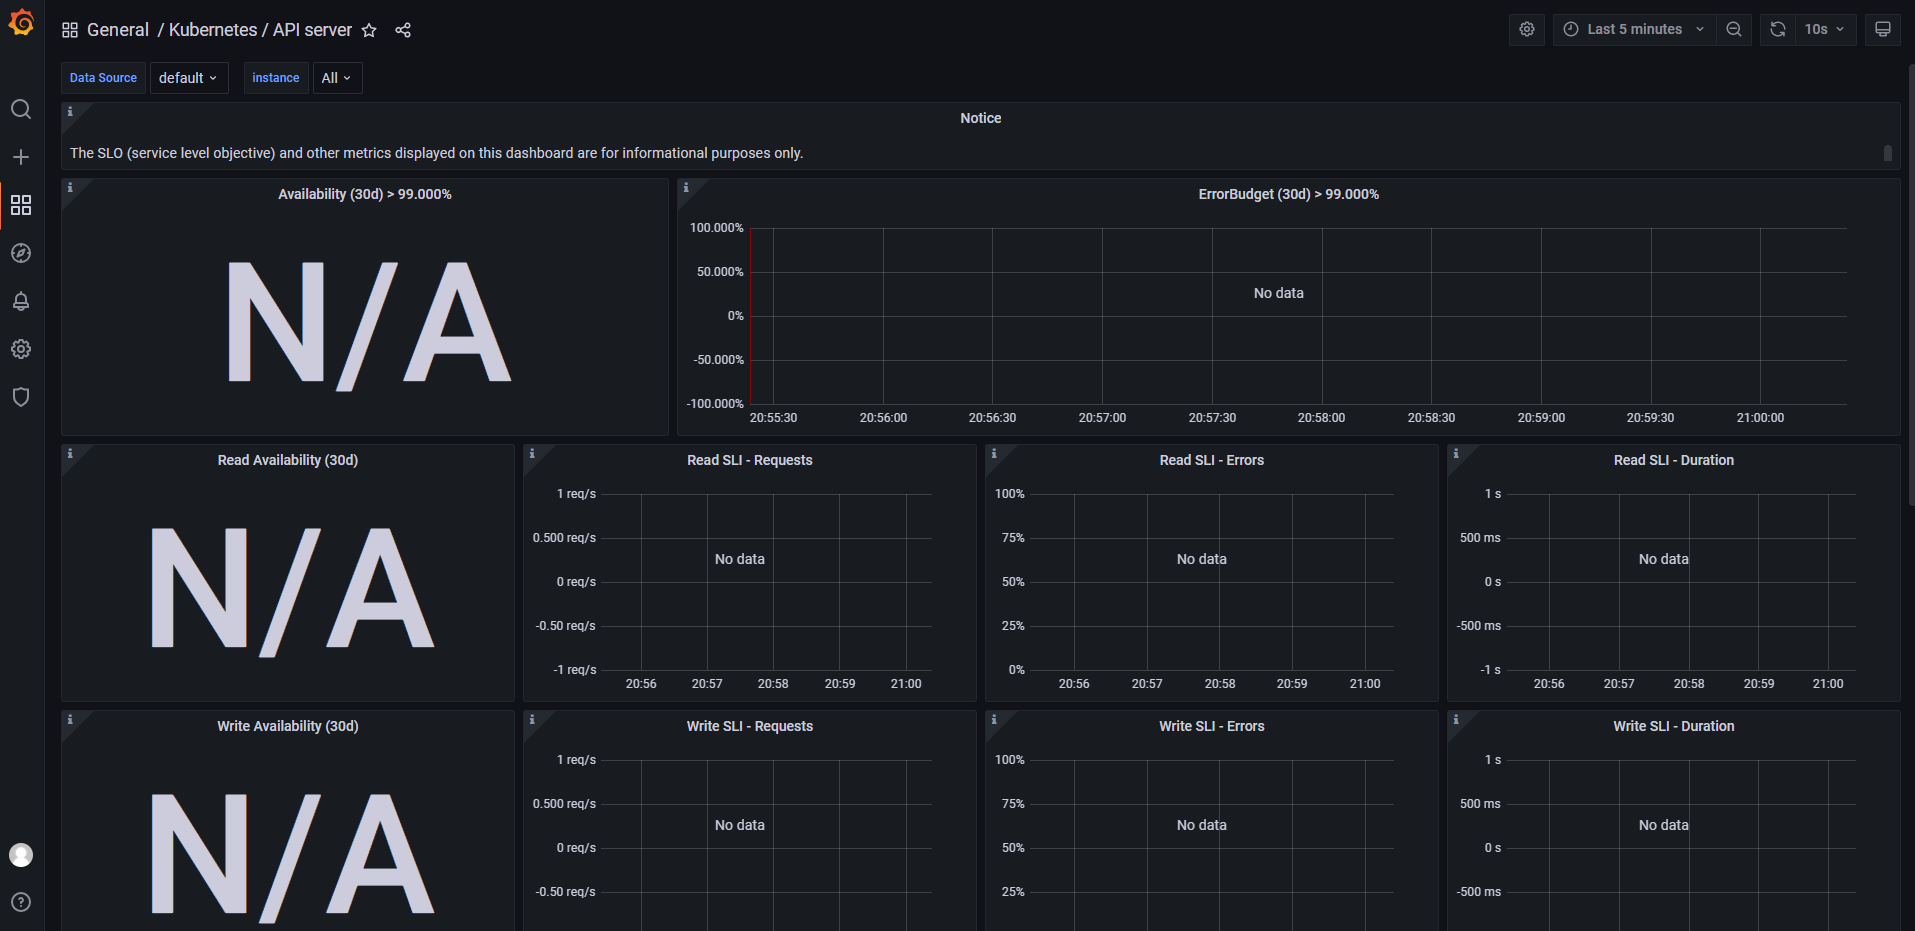Open the Server Admin shield icon
1915x931 pixels.
coord(21,397)
